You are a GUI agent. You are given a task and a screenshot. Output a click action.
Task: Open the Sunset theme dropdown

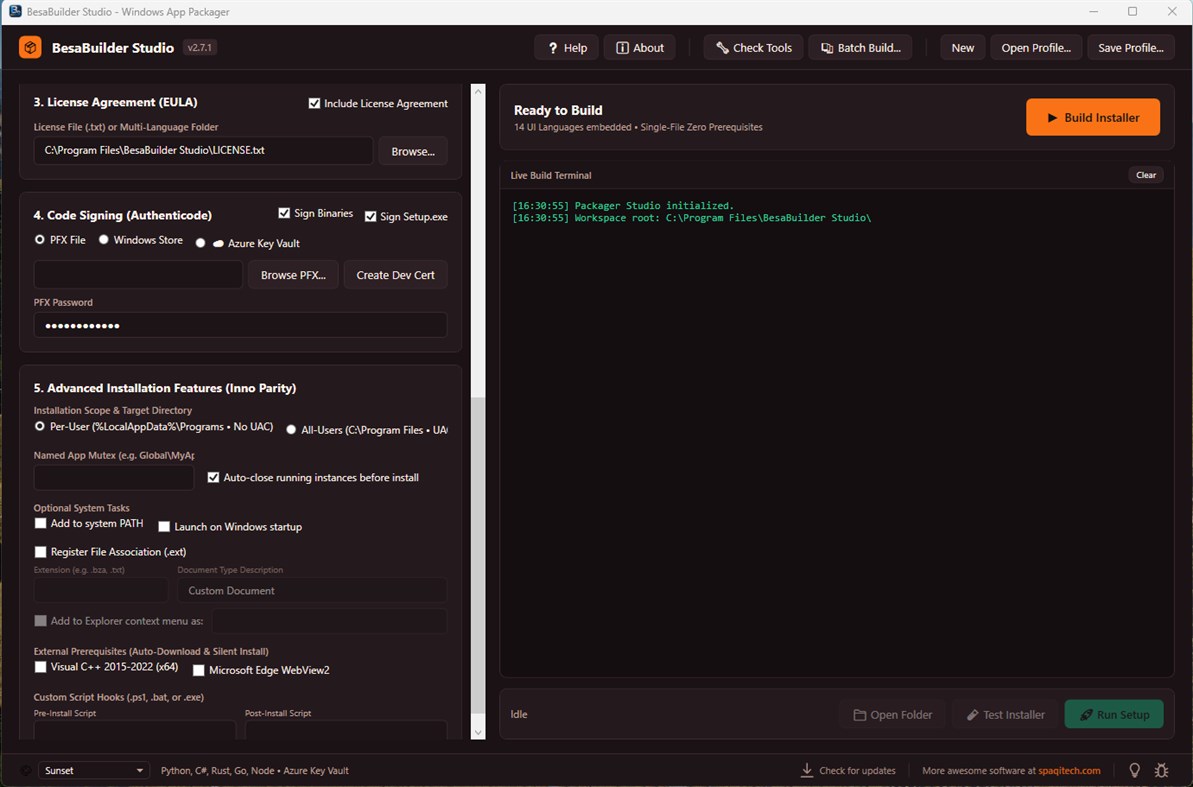(x=93, y=770)
